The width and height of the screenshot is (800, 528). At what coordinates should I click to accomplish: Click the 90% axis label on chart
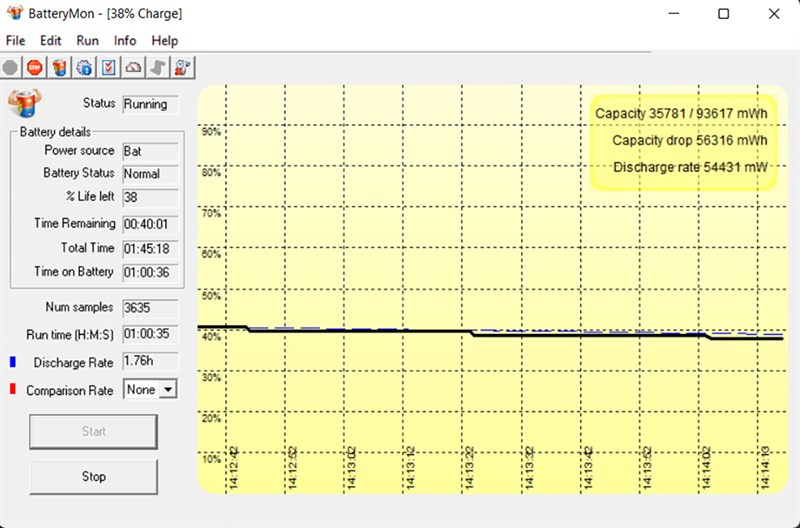[211, 132]
